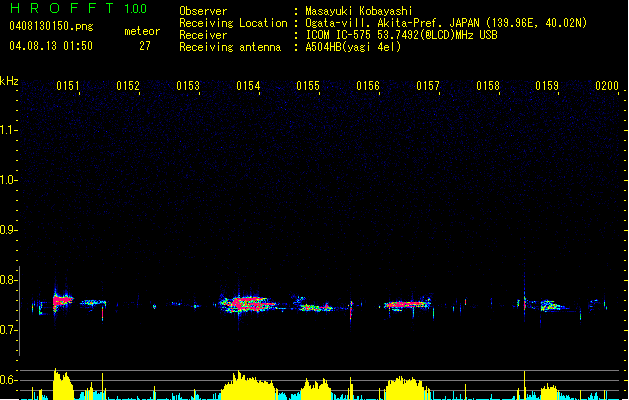Click the yellow power hump below 0154
The width and height of the screenshot is (629, 400).
coord(249,386)
